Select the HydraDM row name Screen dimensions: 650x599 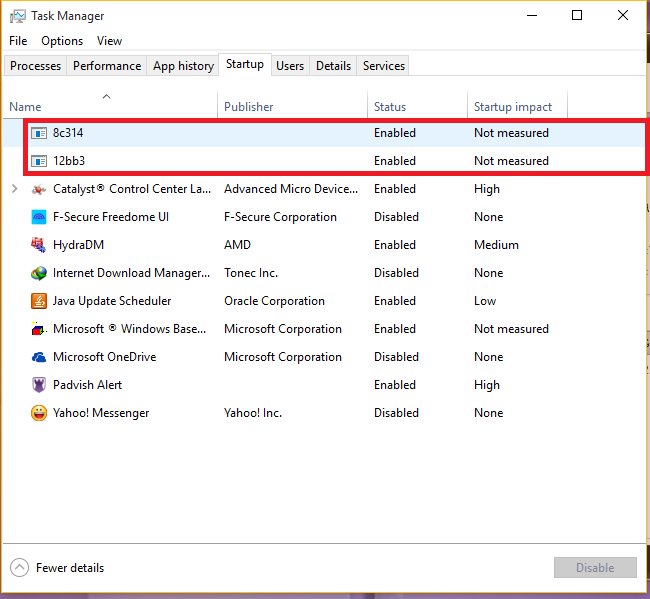tap(78, 245)
